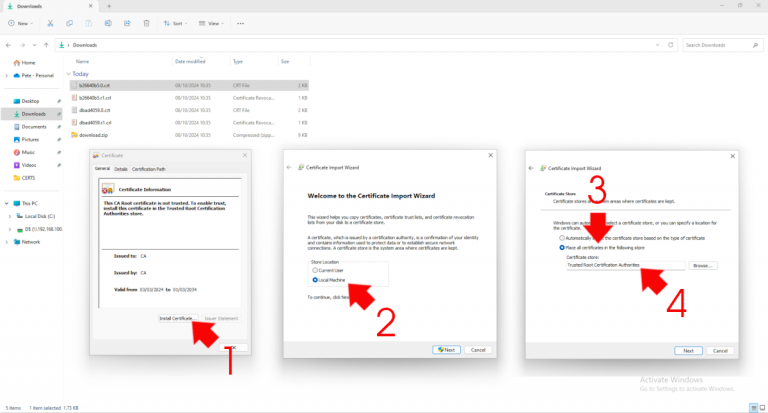This screenshot has width=768, height=413.
Task: Select the Local Machine store location
Action: tap(317, 280)
